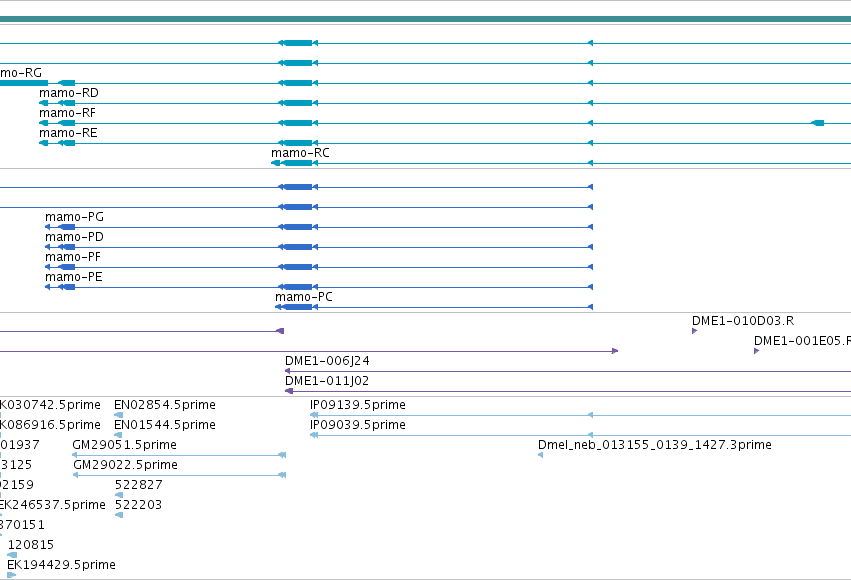Select the mamo-PC protein label
Screen dimensions: 851x580
tap(304, 297)
